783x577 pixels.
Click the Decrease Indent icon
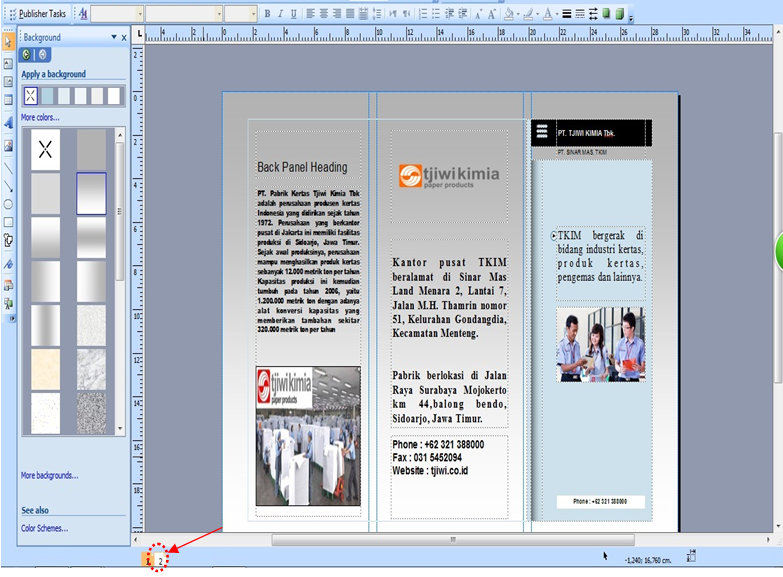449,14
